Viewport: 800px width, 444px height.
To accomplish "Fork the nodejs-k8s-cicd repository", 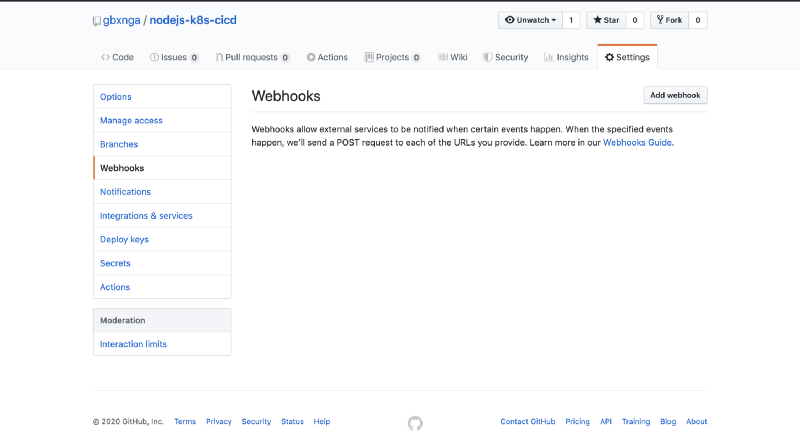I will (668, 20).
